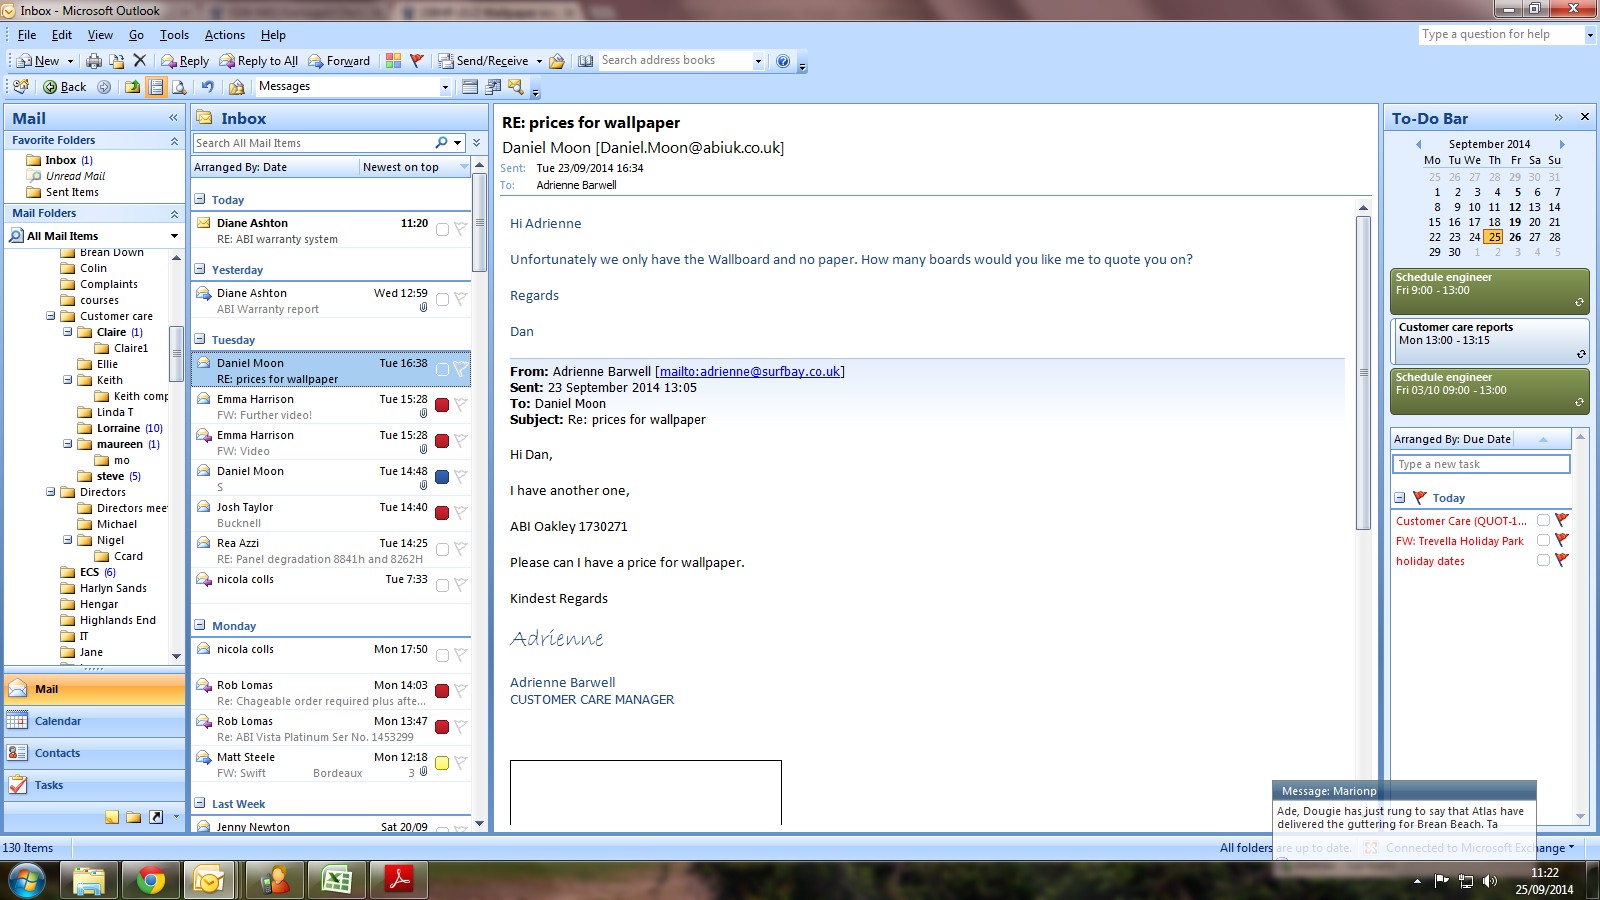Open the Tools menu
The image size is (1600, 900).
(174, 35)
